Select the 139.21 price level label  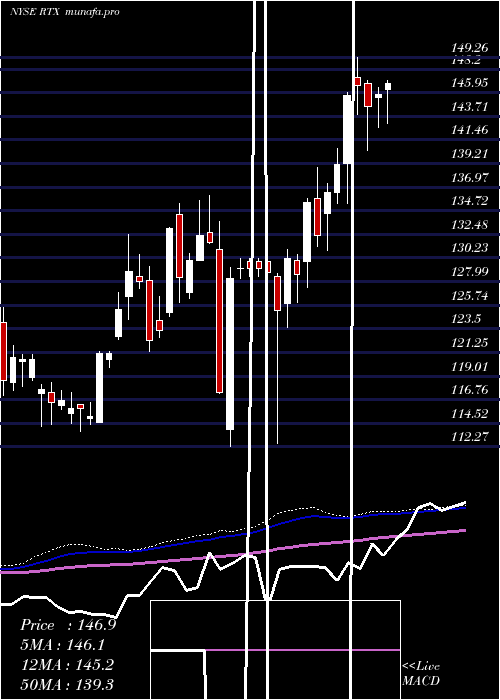[469, 154]
